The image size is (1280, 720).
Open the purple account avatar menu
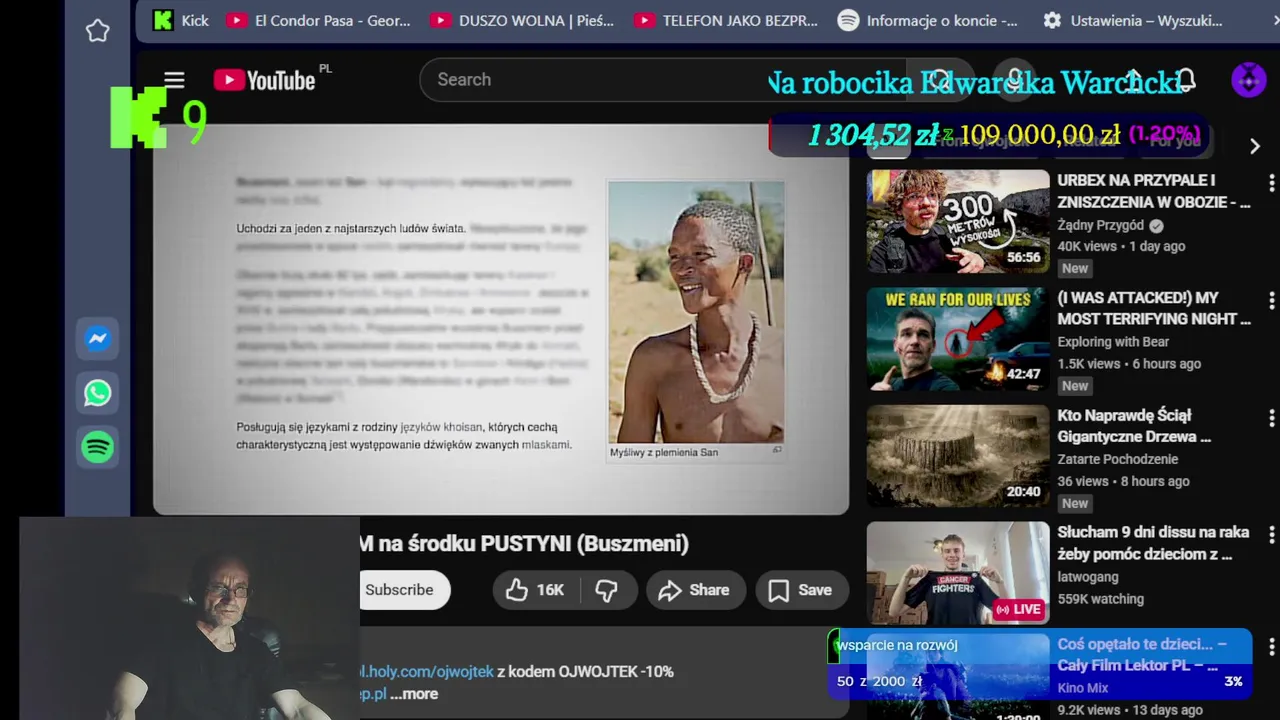point(1248,80)
